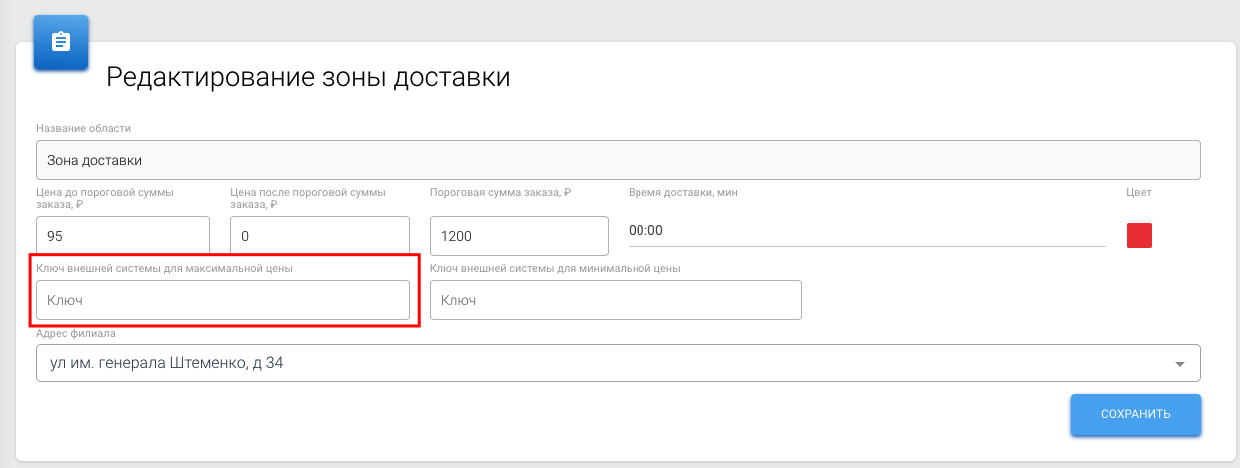Click 'Ключ внешней системы для минимальной цены' label
The width and height of the screenshot is (1240, 468).
[555, 268]
